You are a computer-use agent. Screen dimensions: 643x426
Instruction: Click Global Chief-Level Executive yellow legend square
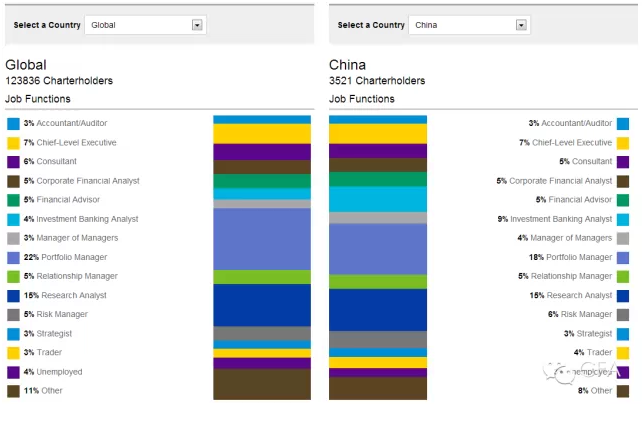(x=13, y=143)
